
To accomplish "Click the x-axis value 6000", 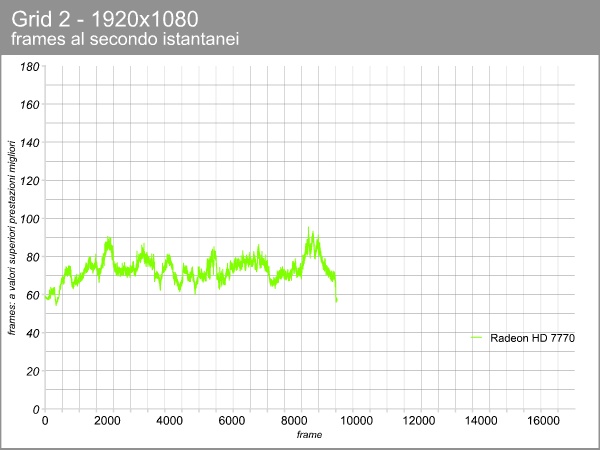I will (232, 421).
